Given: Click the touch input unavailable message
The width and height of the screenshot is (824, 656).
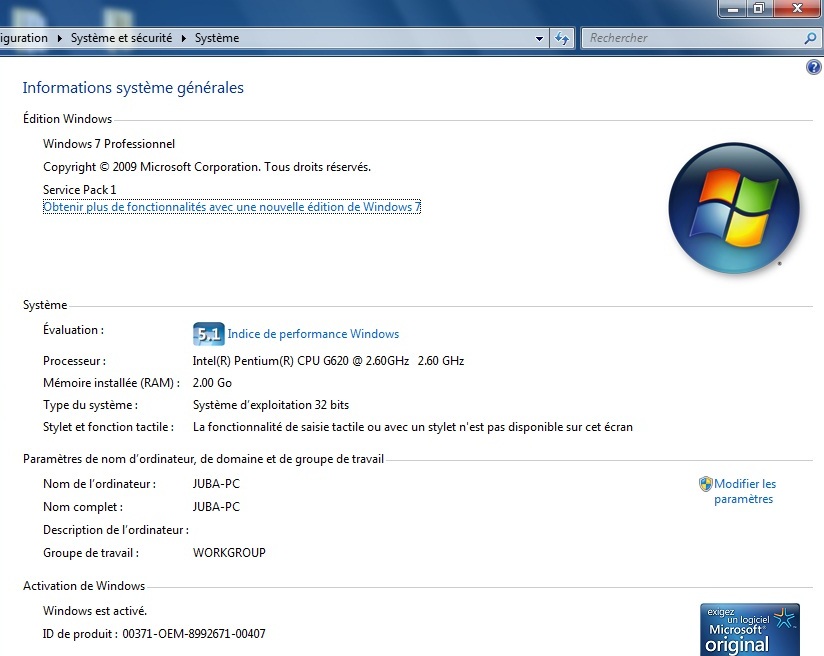Looking at the screenshot, I should (x=413, y=427).
